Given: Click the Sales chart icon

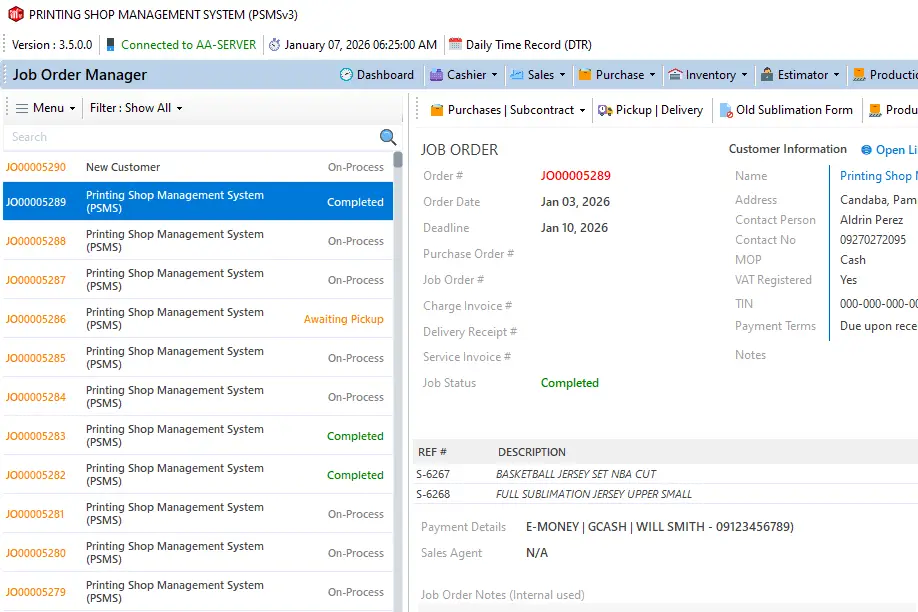Looking at the screenshot, I should [517, 75].
